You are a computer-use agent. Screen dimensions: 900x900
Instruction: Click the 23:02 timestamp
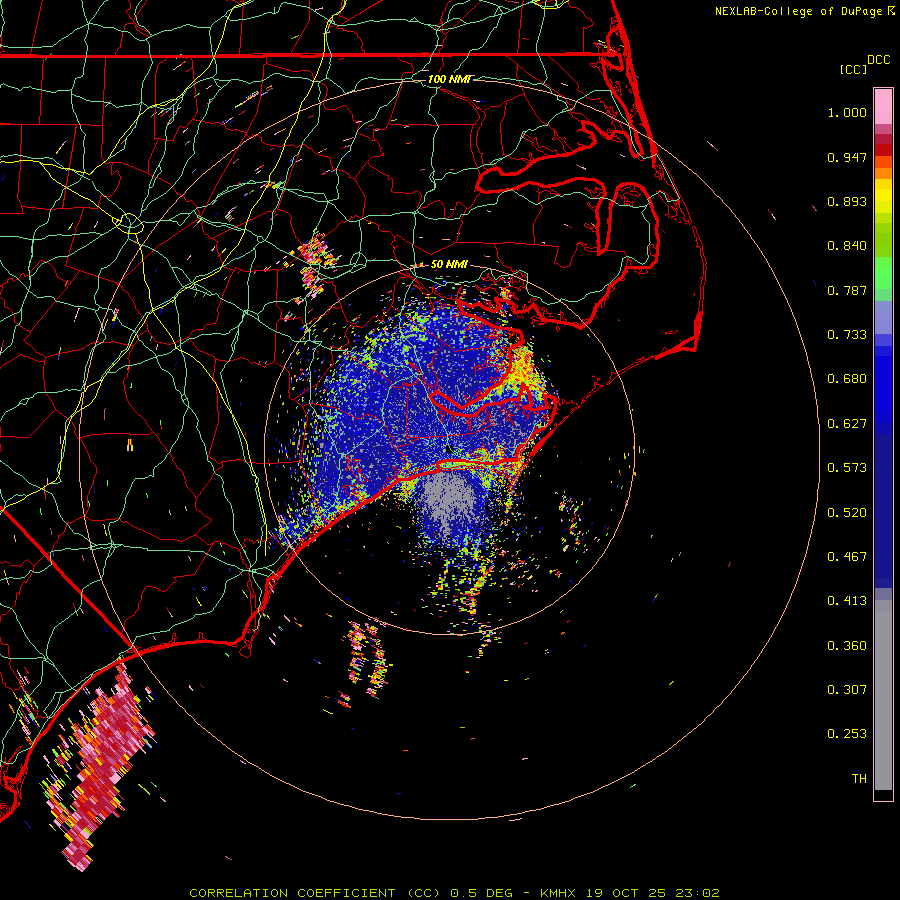(x=697, y=893)
